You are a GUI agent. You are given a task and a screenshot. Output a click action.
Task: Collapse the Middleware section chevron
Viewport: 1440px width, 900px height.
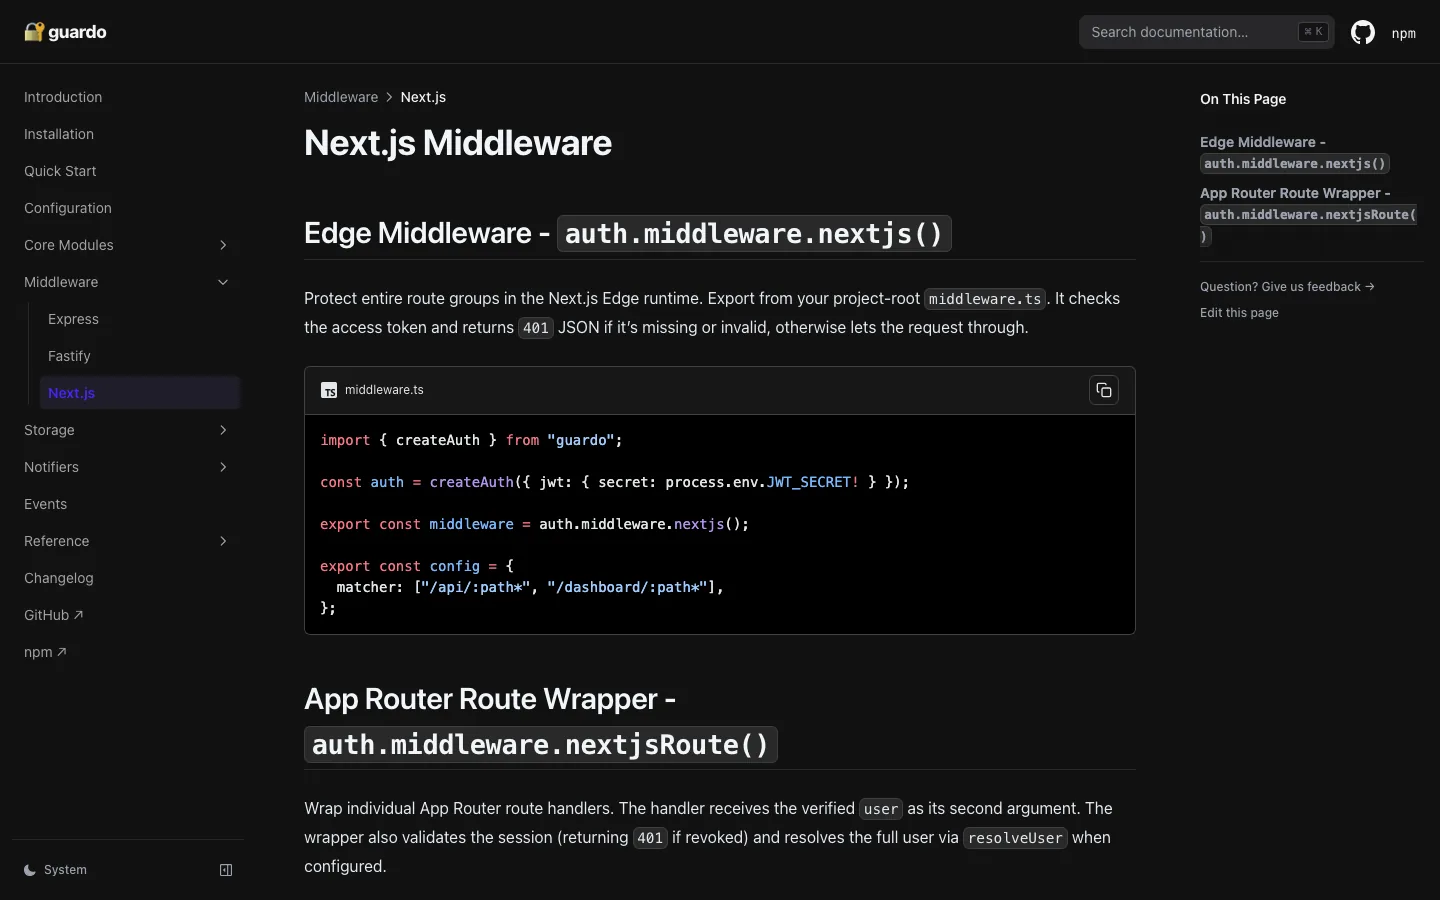[x=223, y=282]
